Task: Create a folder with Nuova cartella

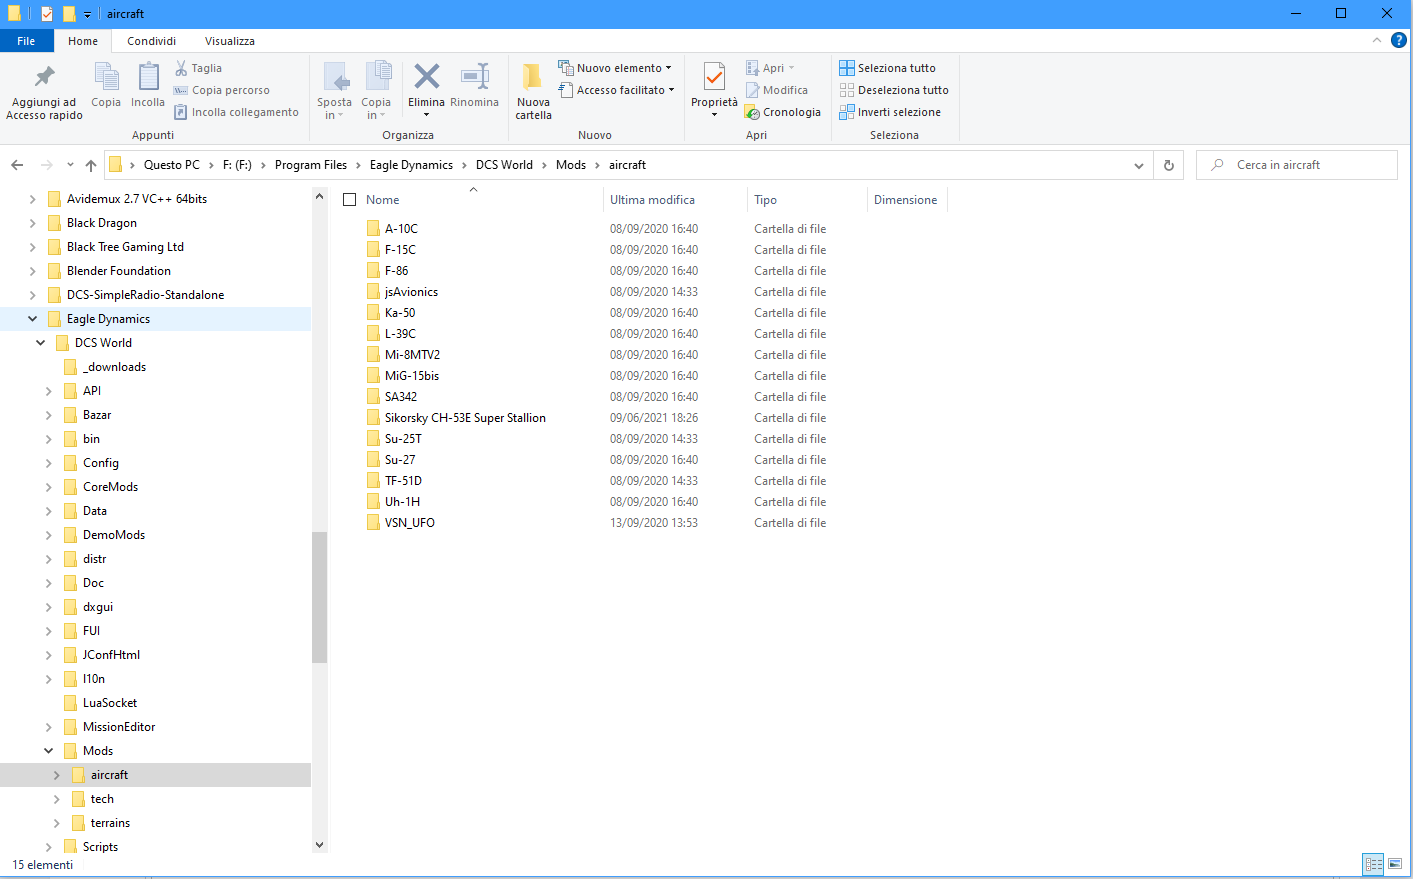Action: 533,91
